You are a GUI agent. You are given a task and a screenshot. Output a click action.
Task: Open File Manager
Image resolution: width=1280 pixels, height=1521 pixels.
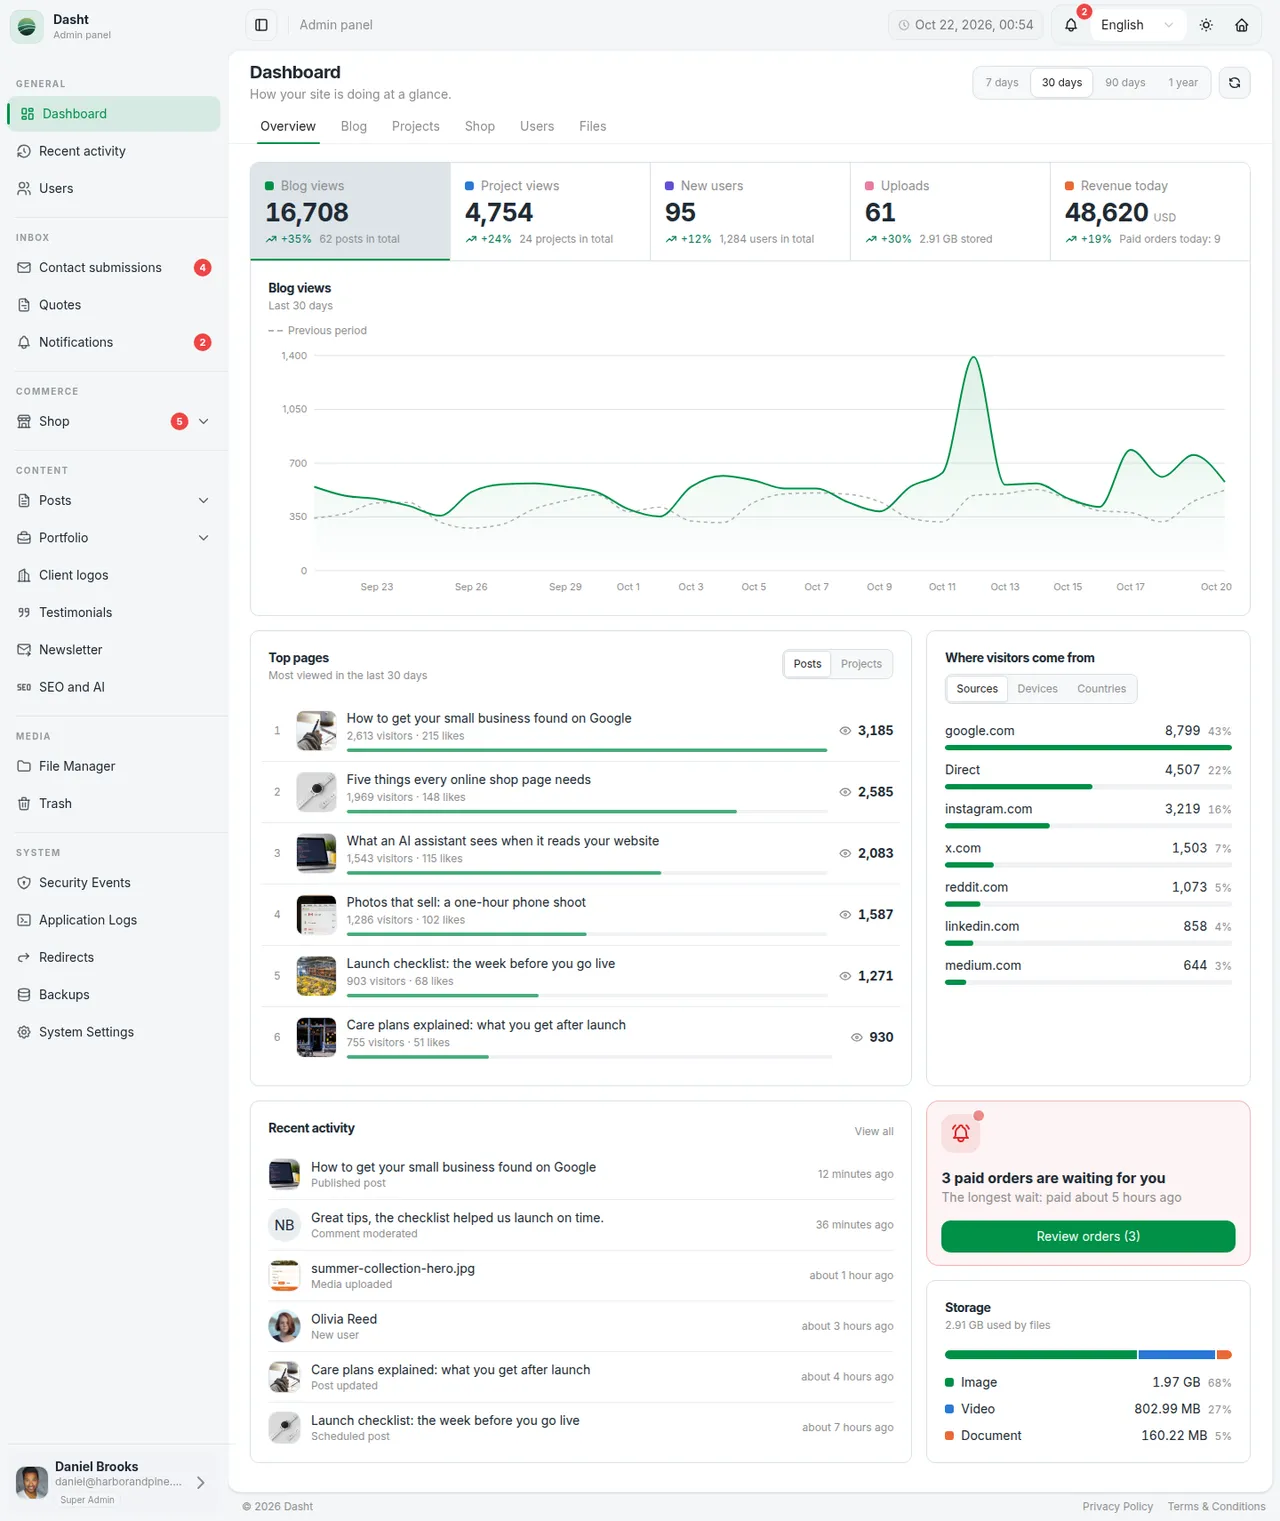114,766
